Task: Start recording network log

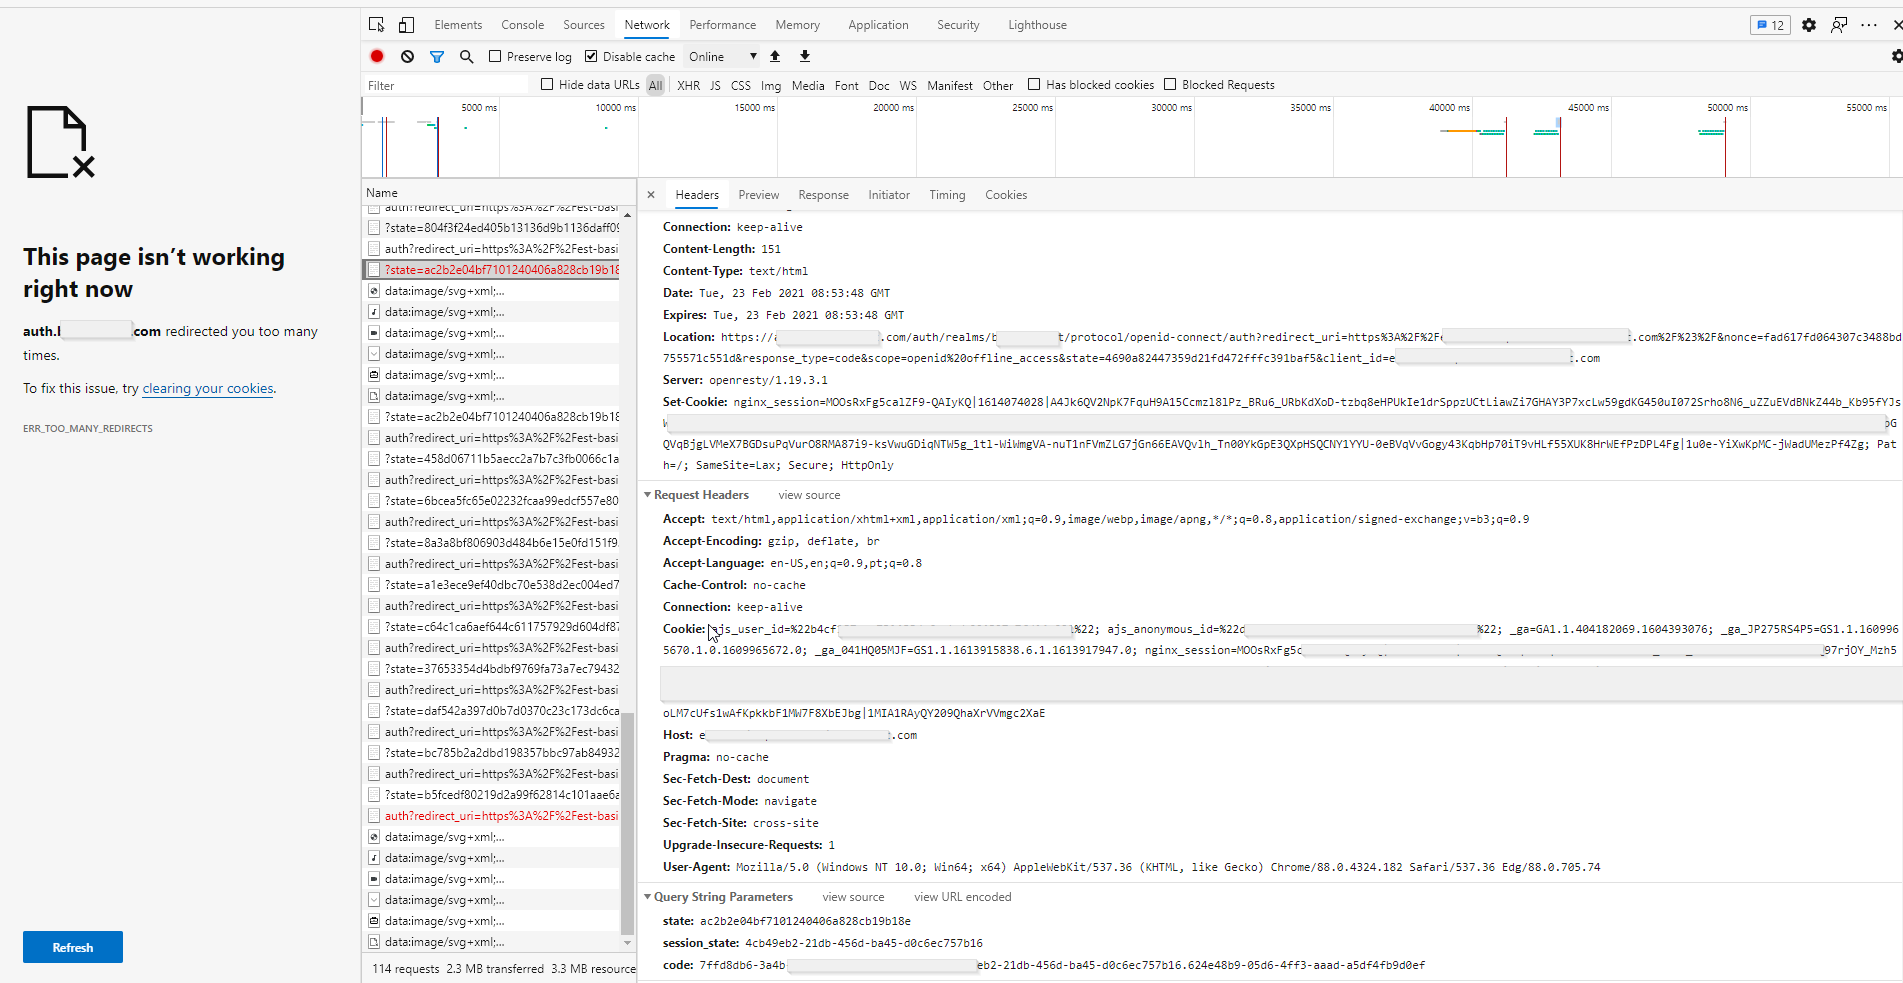Action: tap(377, 56)
